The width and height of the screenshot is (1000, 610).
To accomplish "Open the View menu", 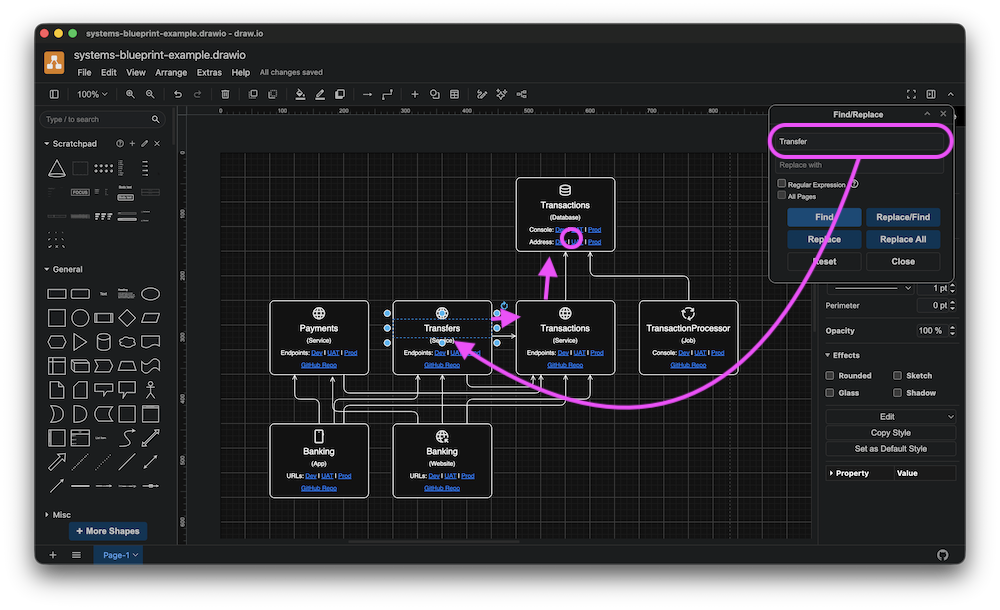I will click(x=135, y=73).
